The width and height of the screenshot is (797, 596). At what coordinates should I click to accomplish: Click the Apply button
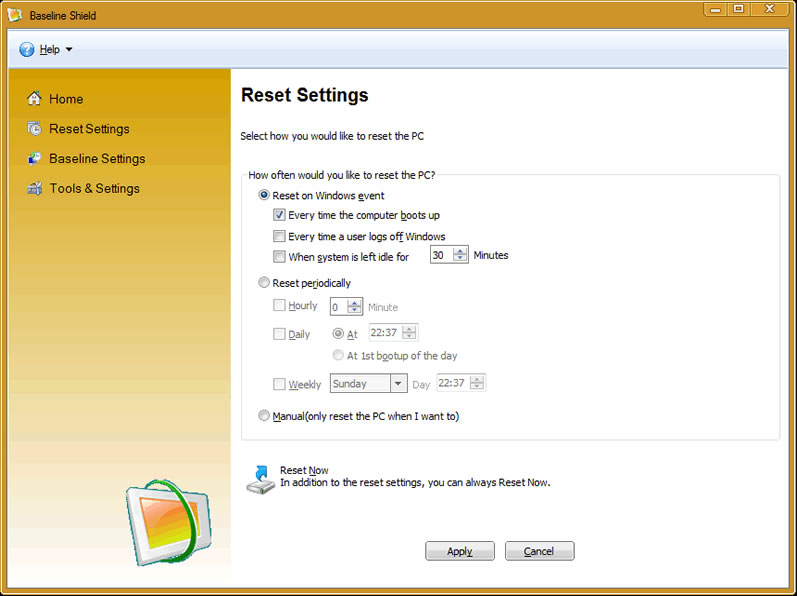pyautogui.click(x=459, y=551)
